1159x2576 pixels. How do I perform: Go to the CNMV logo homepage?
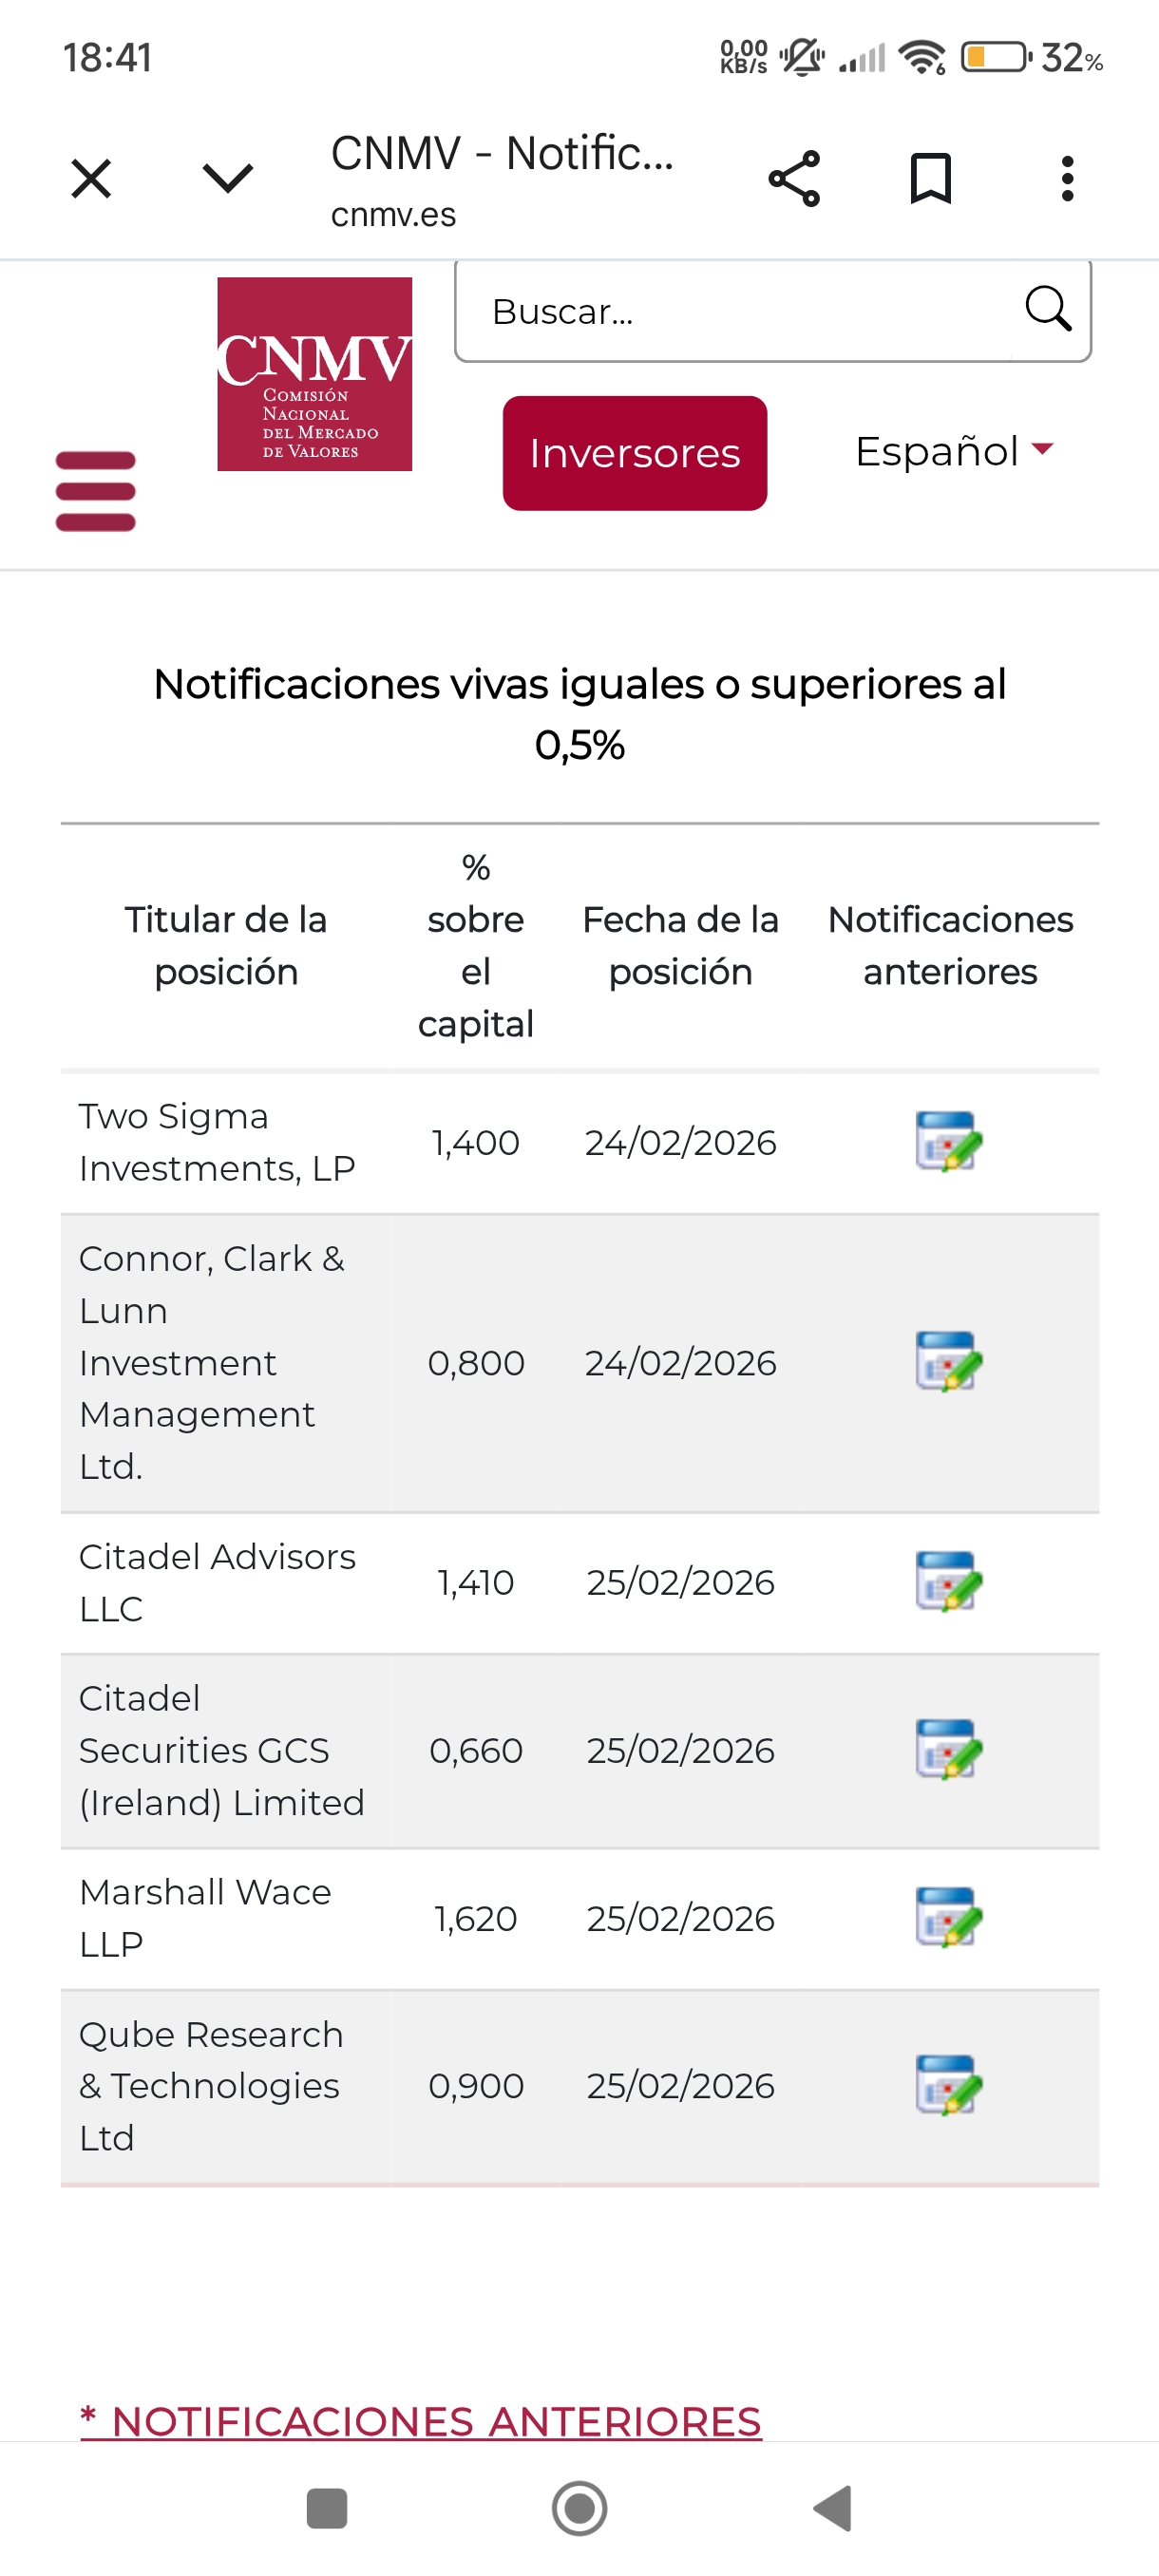click(315, 374)
